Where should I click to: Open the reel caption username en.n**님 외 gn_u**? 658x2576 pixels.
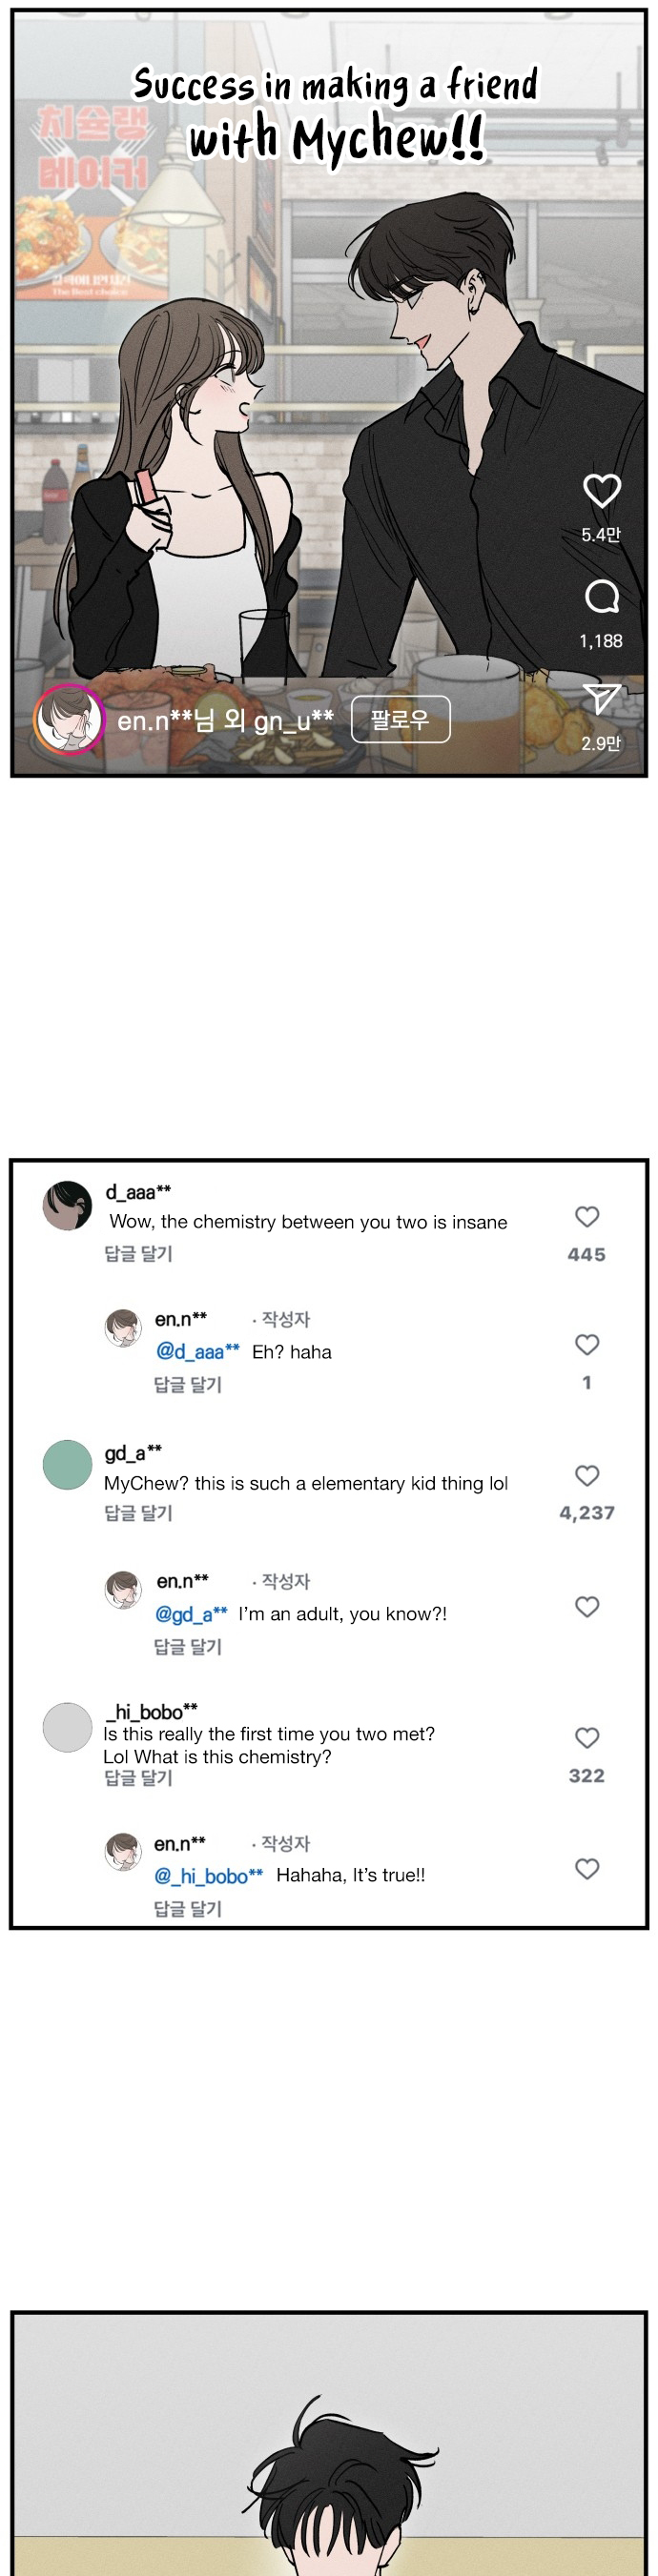pos(225,720)
